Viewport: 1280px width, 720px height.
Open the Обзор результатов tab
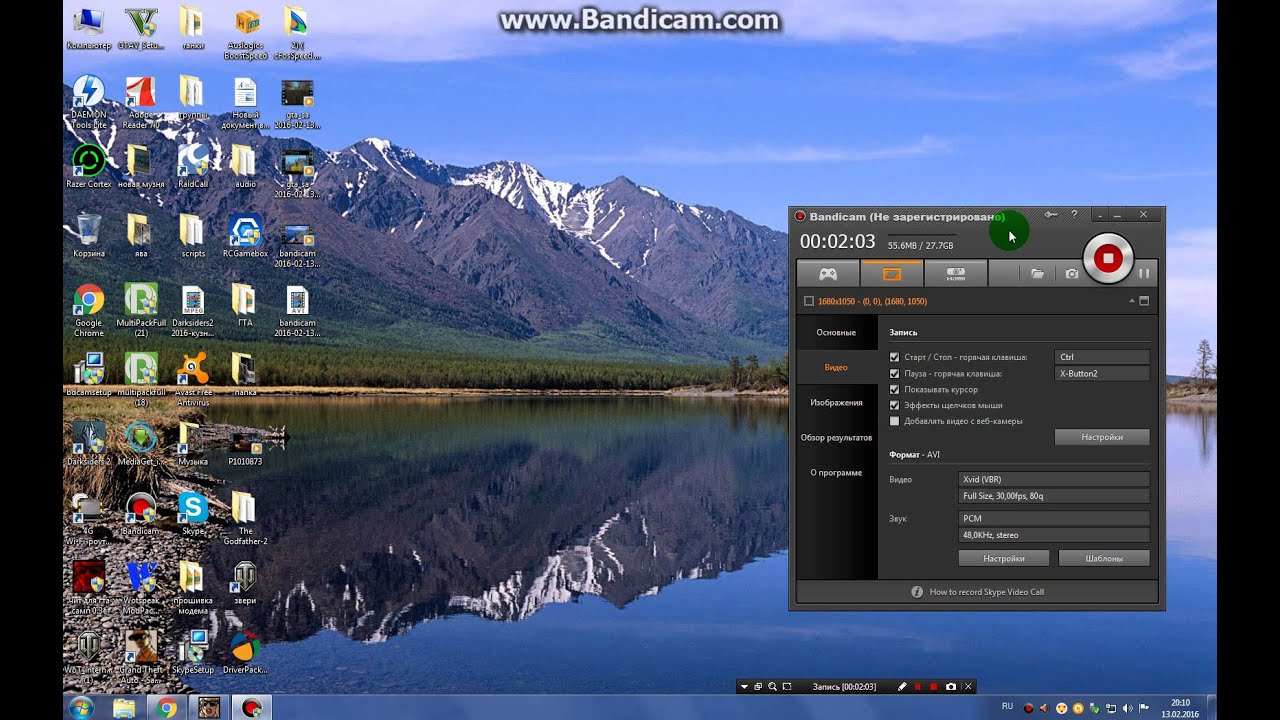tap(836, 437)
